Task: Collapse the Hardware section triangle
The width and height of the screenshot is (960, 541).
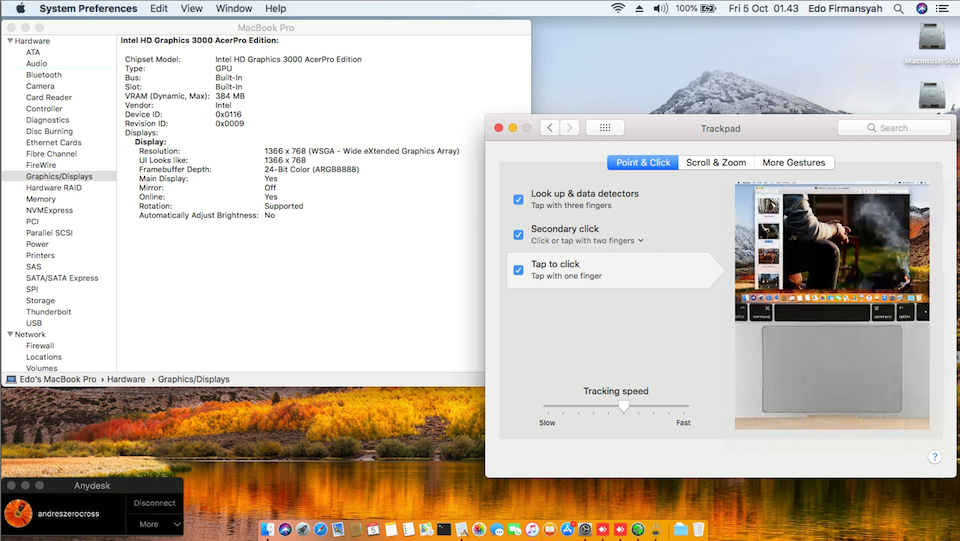Action: [x=10, y=40]
